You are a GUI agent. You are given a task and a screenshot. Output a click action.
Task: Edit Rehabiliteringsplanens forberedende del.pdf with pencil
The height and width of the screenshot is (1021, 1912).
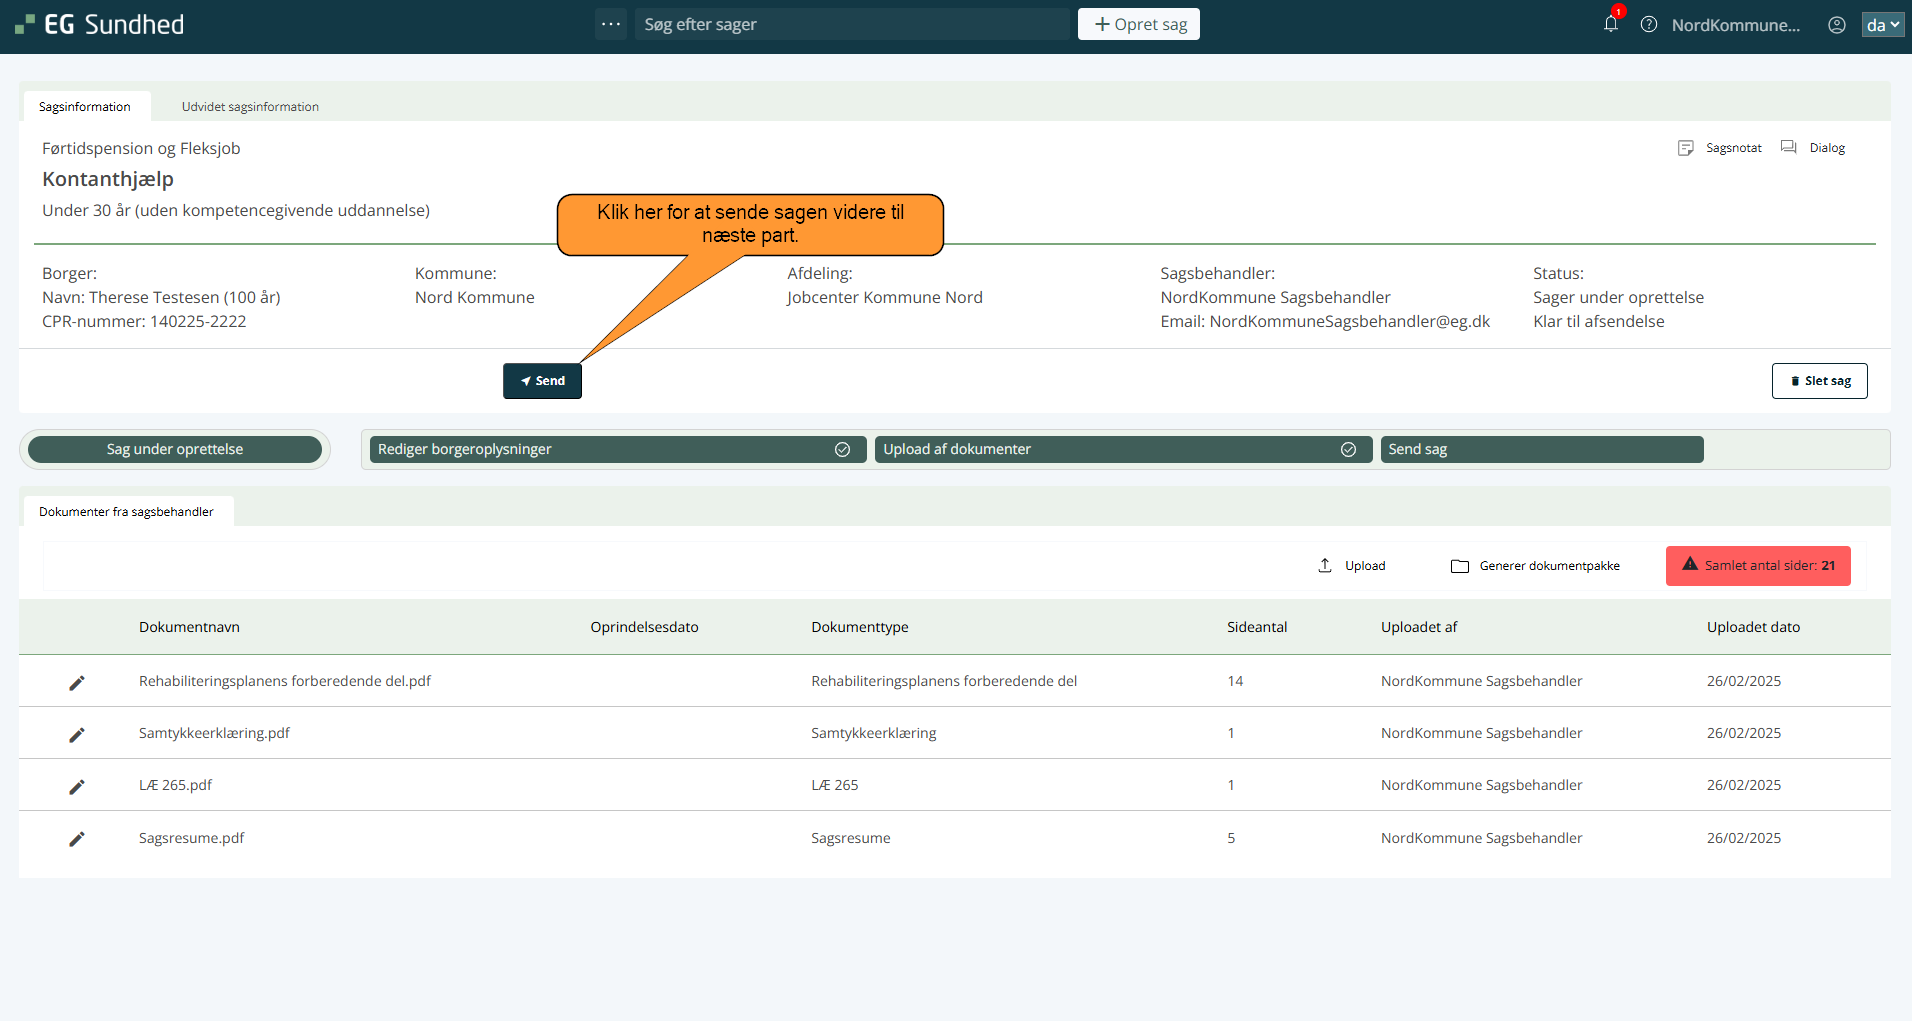point(77,682)
